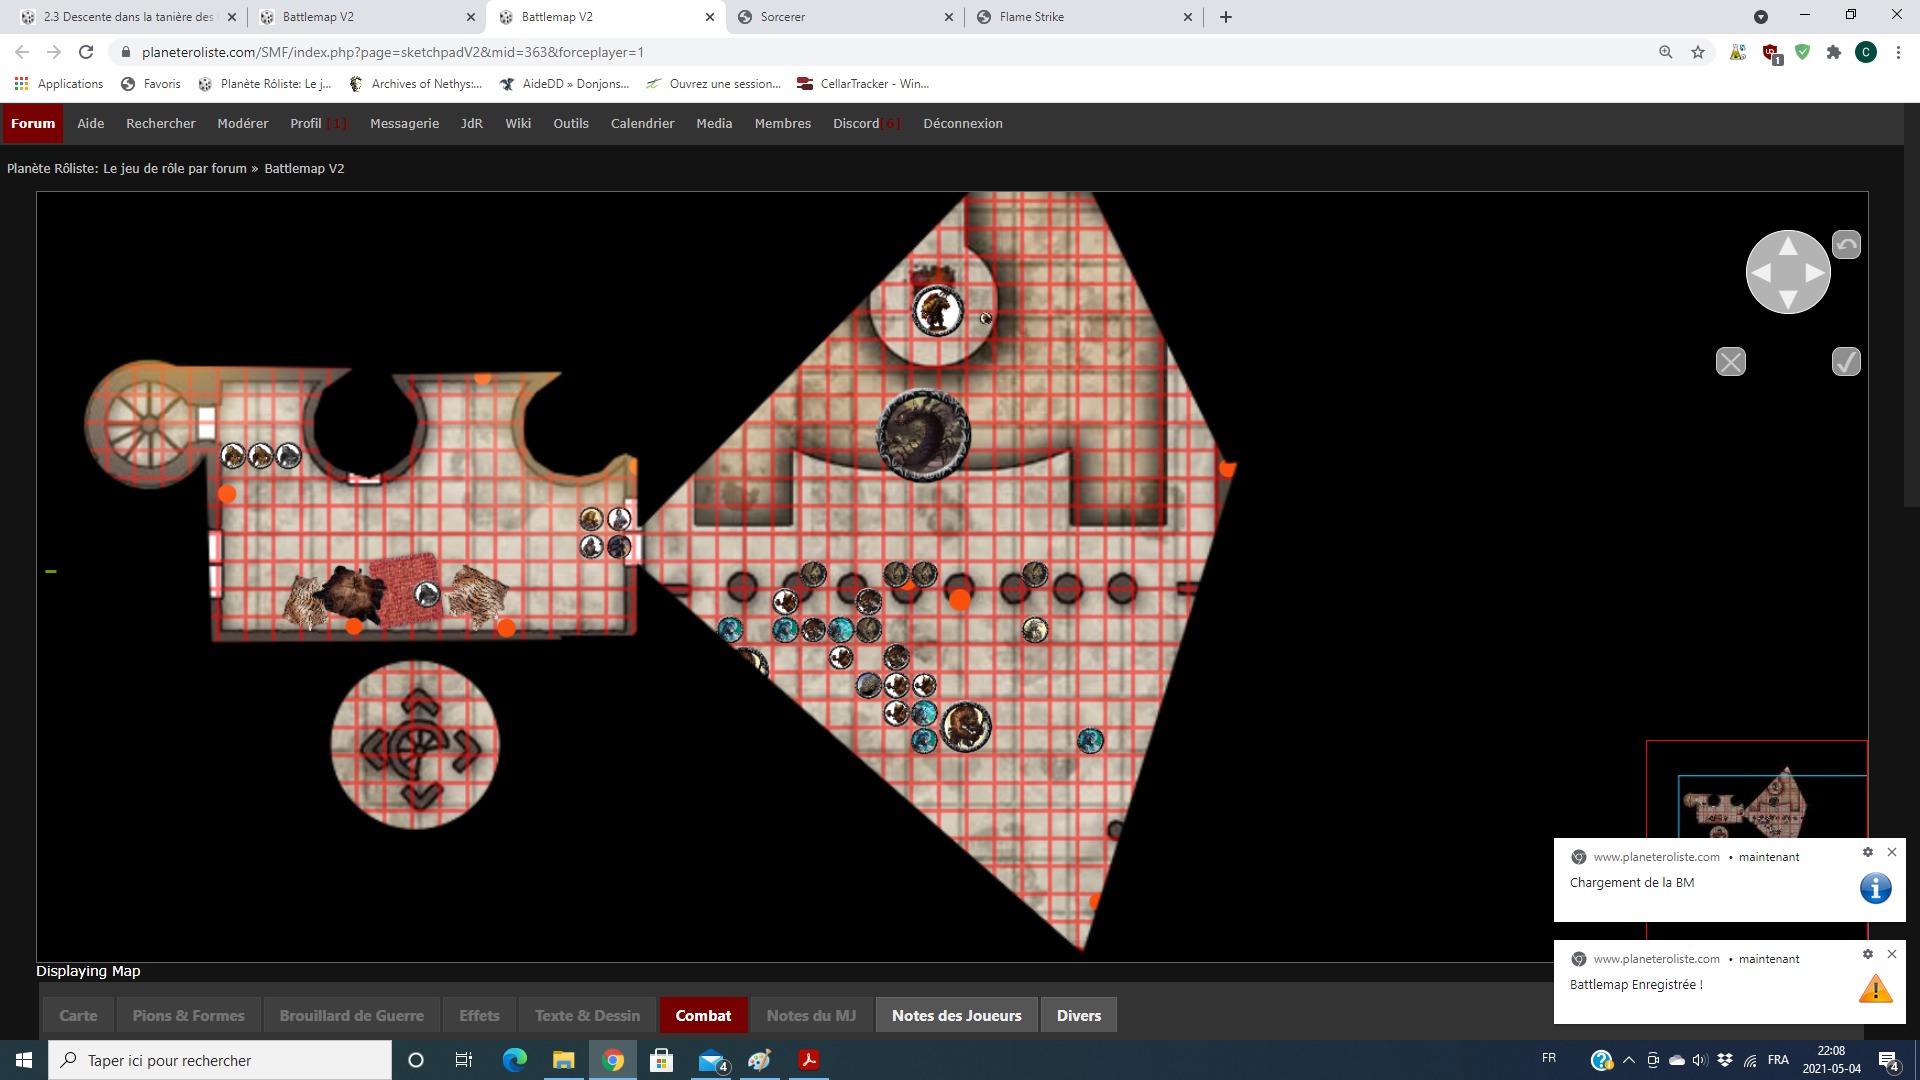Open the Notes des Joueurs tab

(x=956, y=1015)
